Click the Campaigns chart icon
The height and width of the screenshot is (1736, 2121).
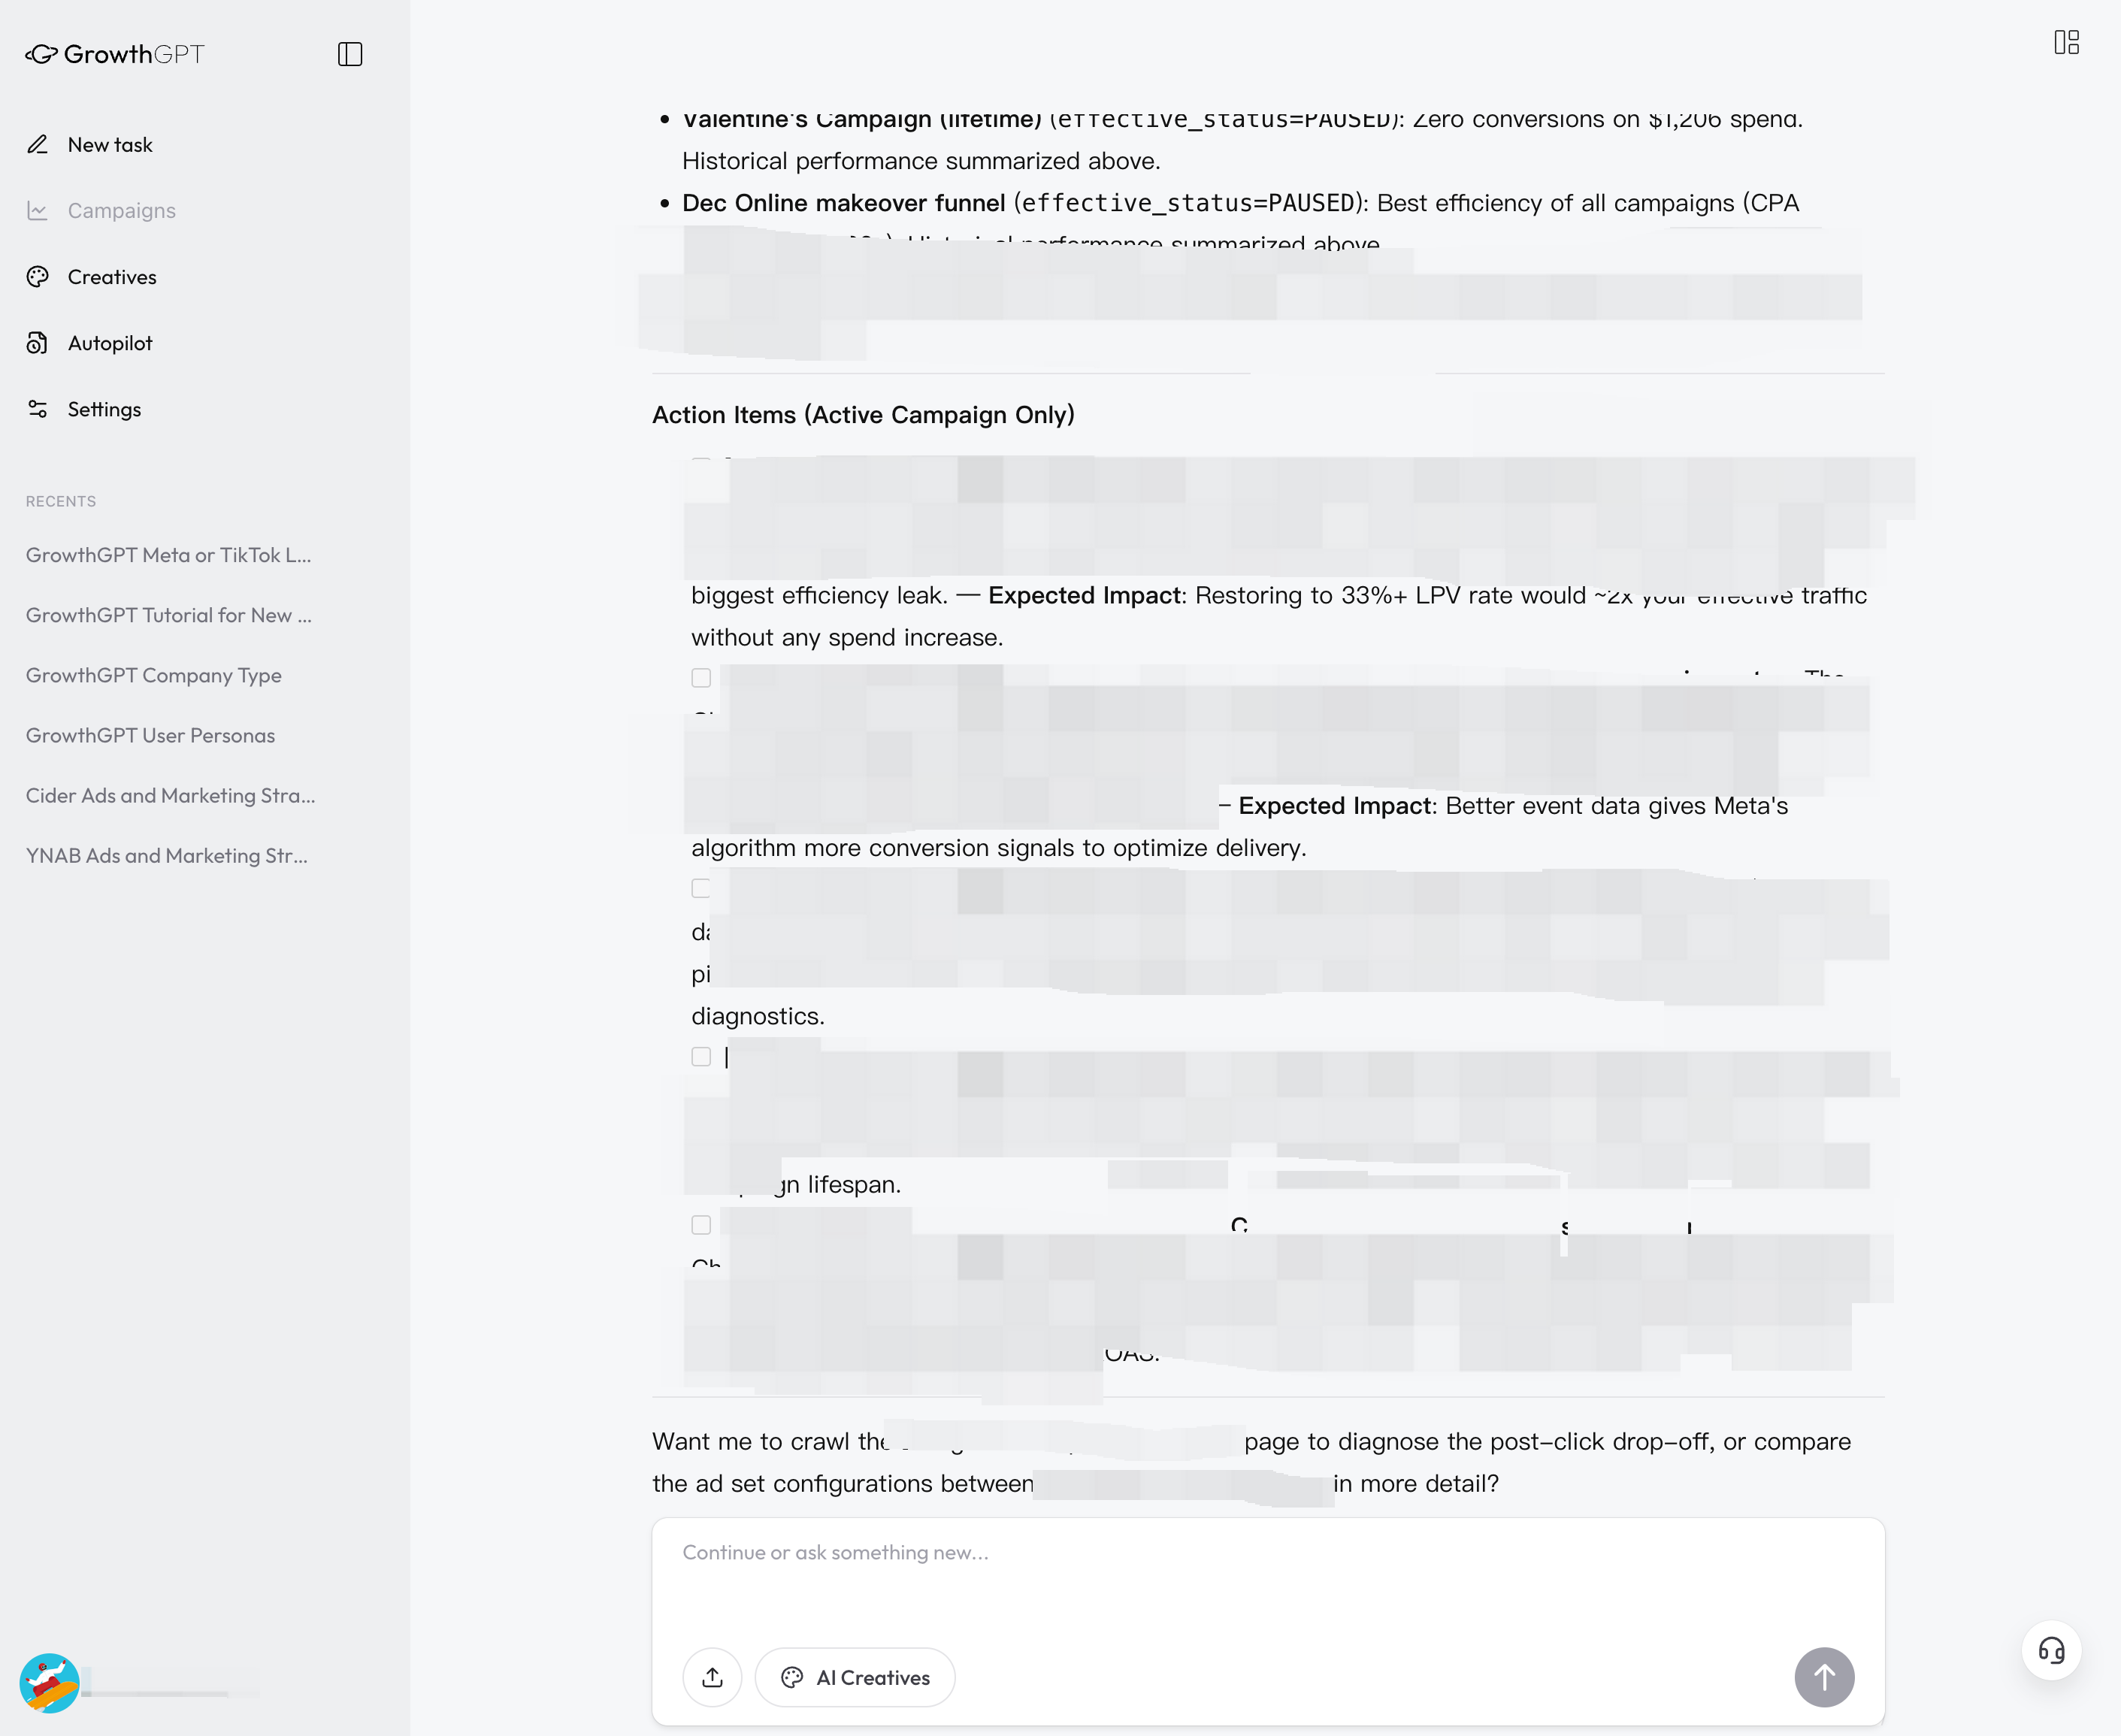point(38,211)
